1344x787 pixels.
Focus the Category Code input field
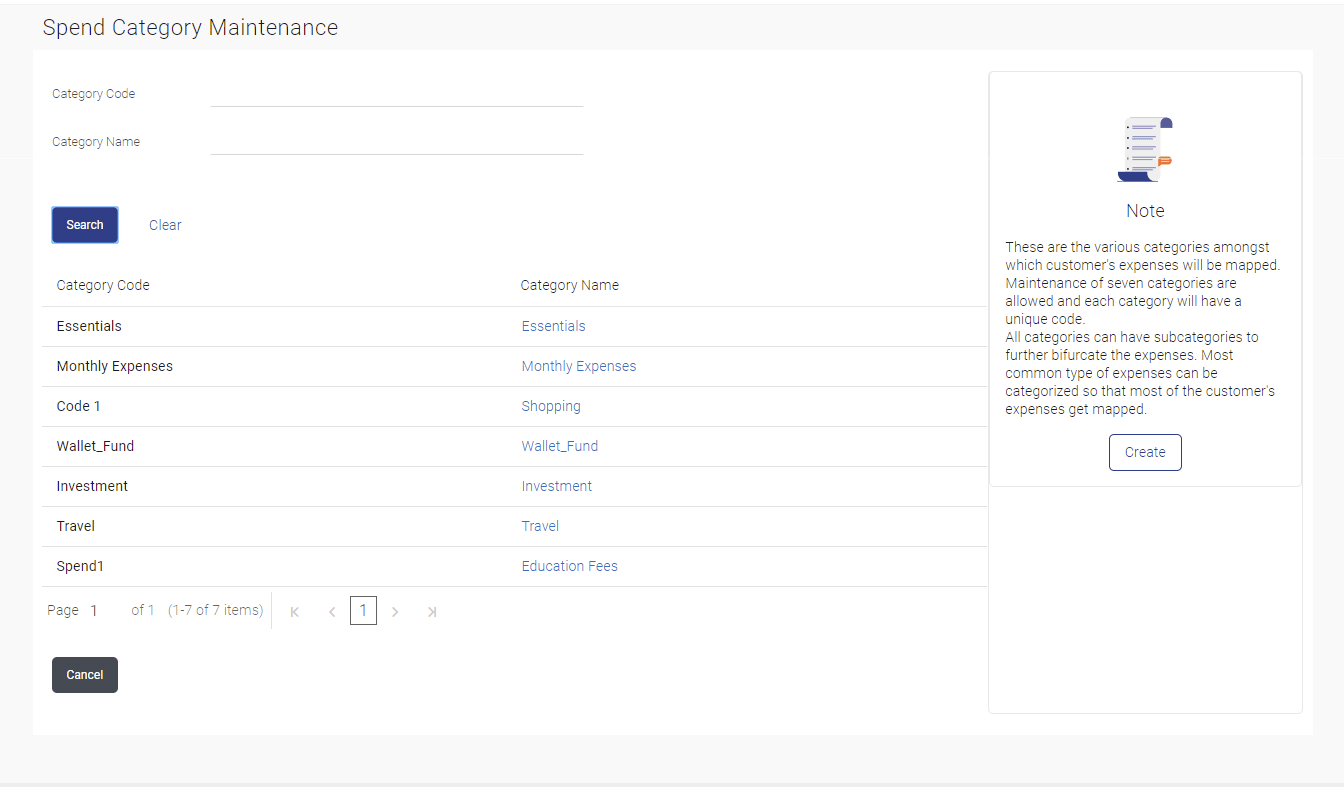396,94
